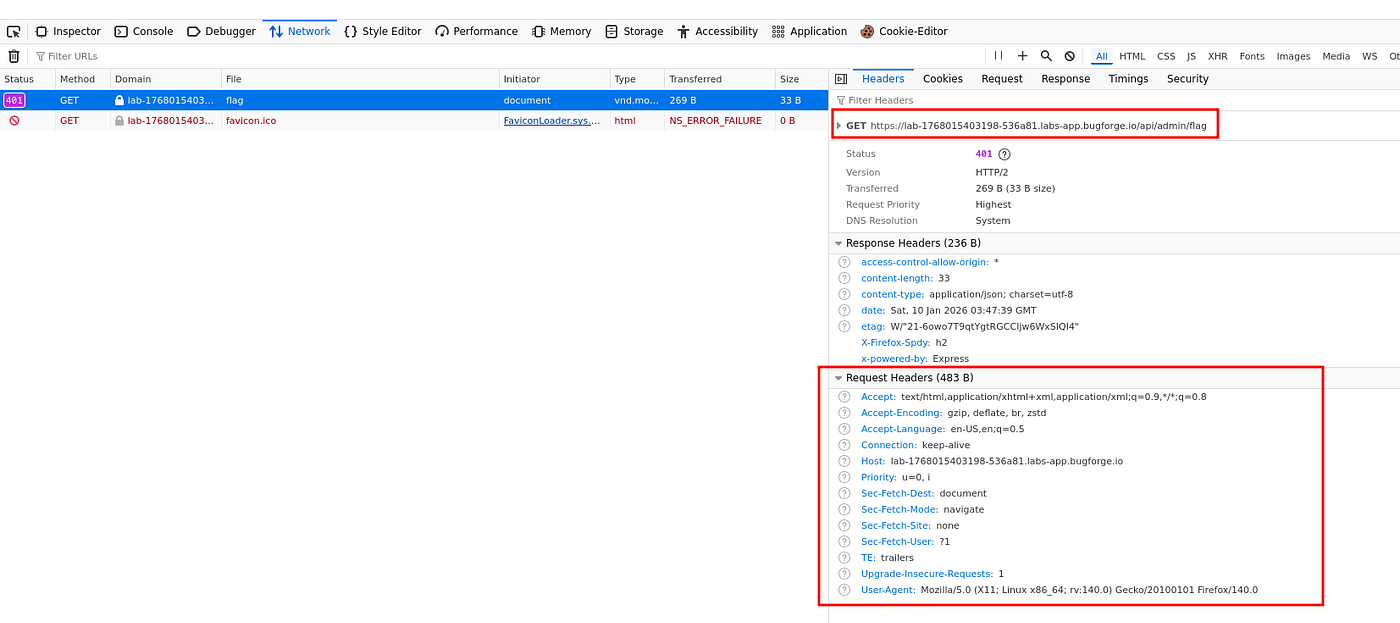Open help for content-type header
The width and height of the screenshot is (1400, 623).
pyautogui.click(x=844, y=294)
